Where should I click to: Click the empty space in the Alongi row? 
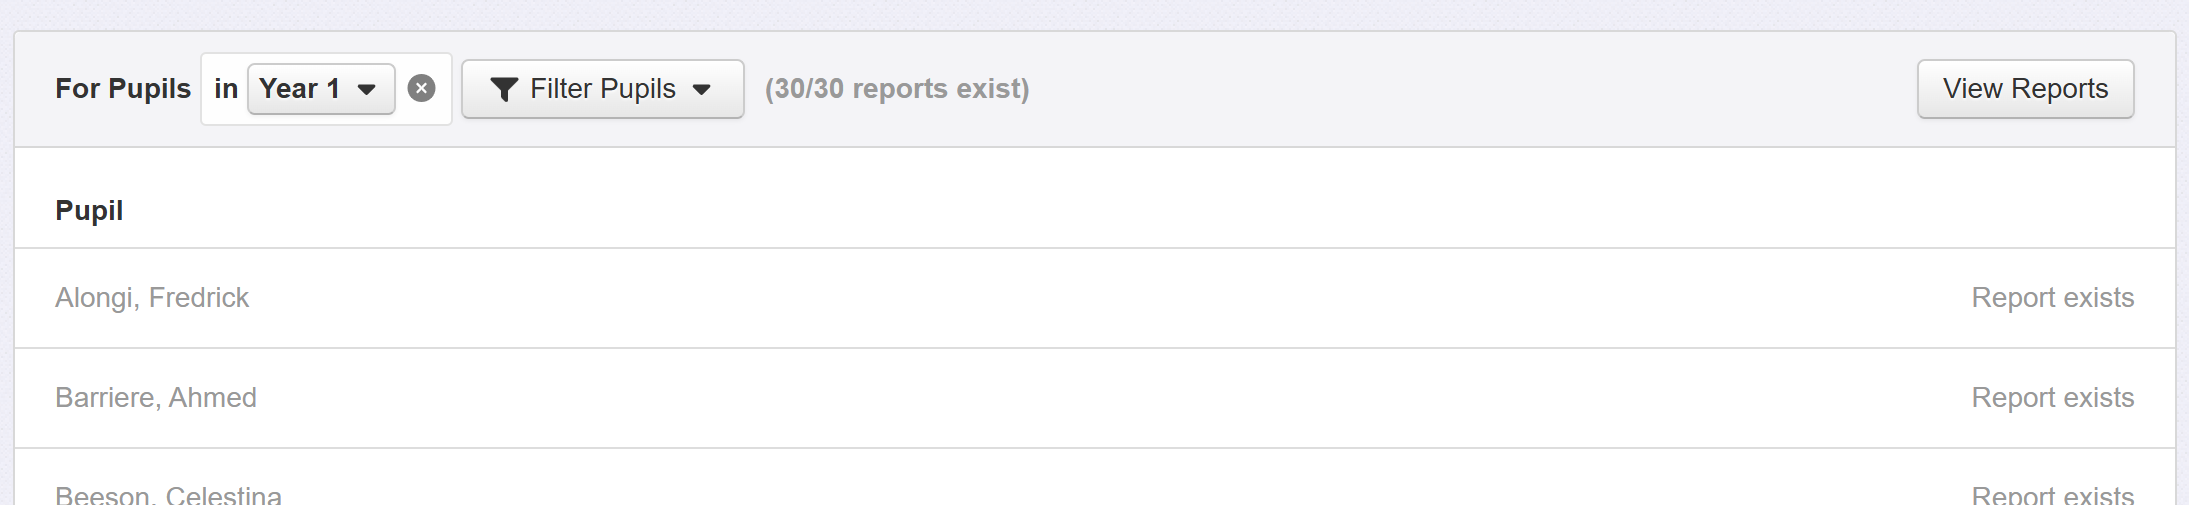1100,298
